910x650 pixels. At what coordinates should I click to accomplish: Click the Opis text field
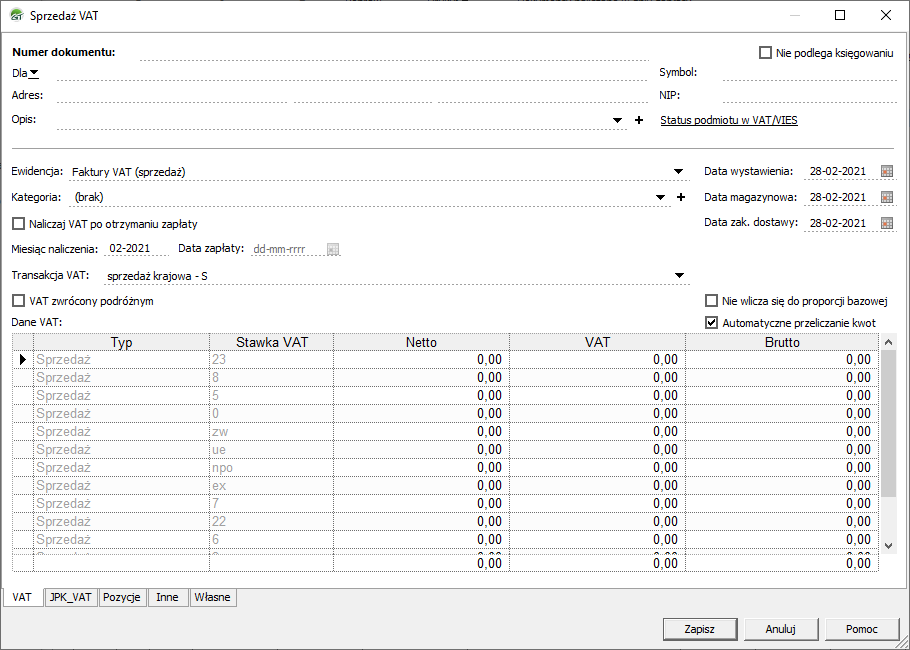tap(333, 120)
